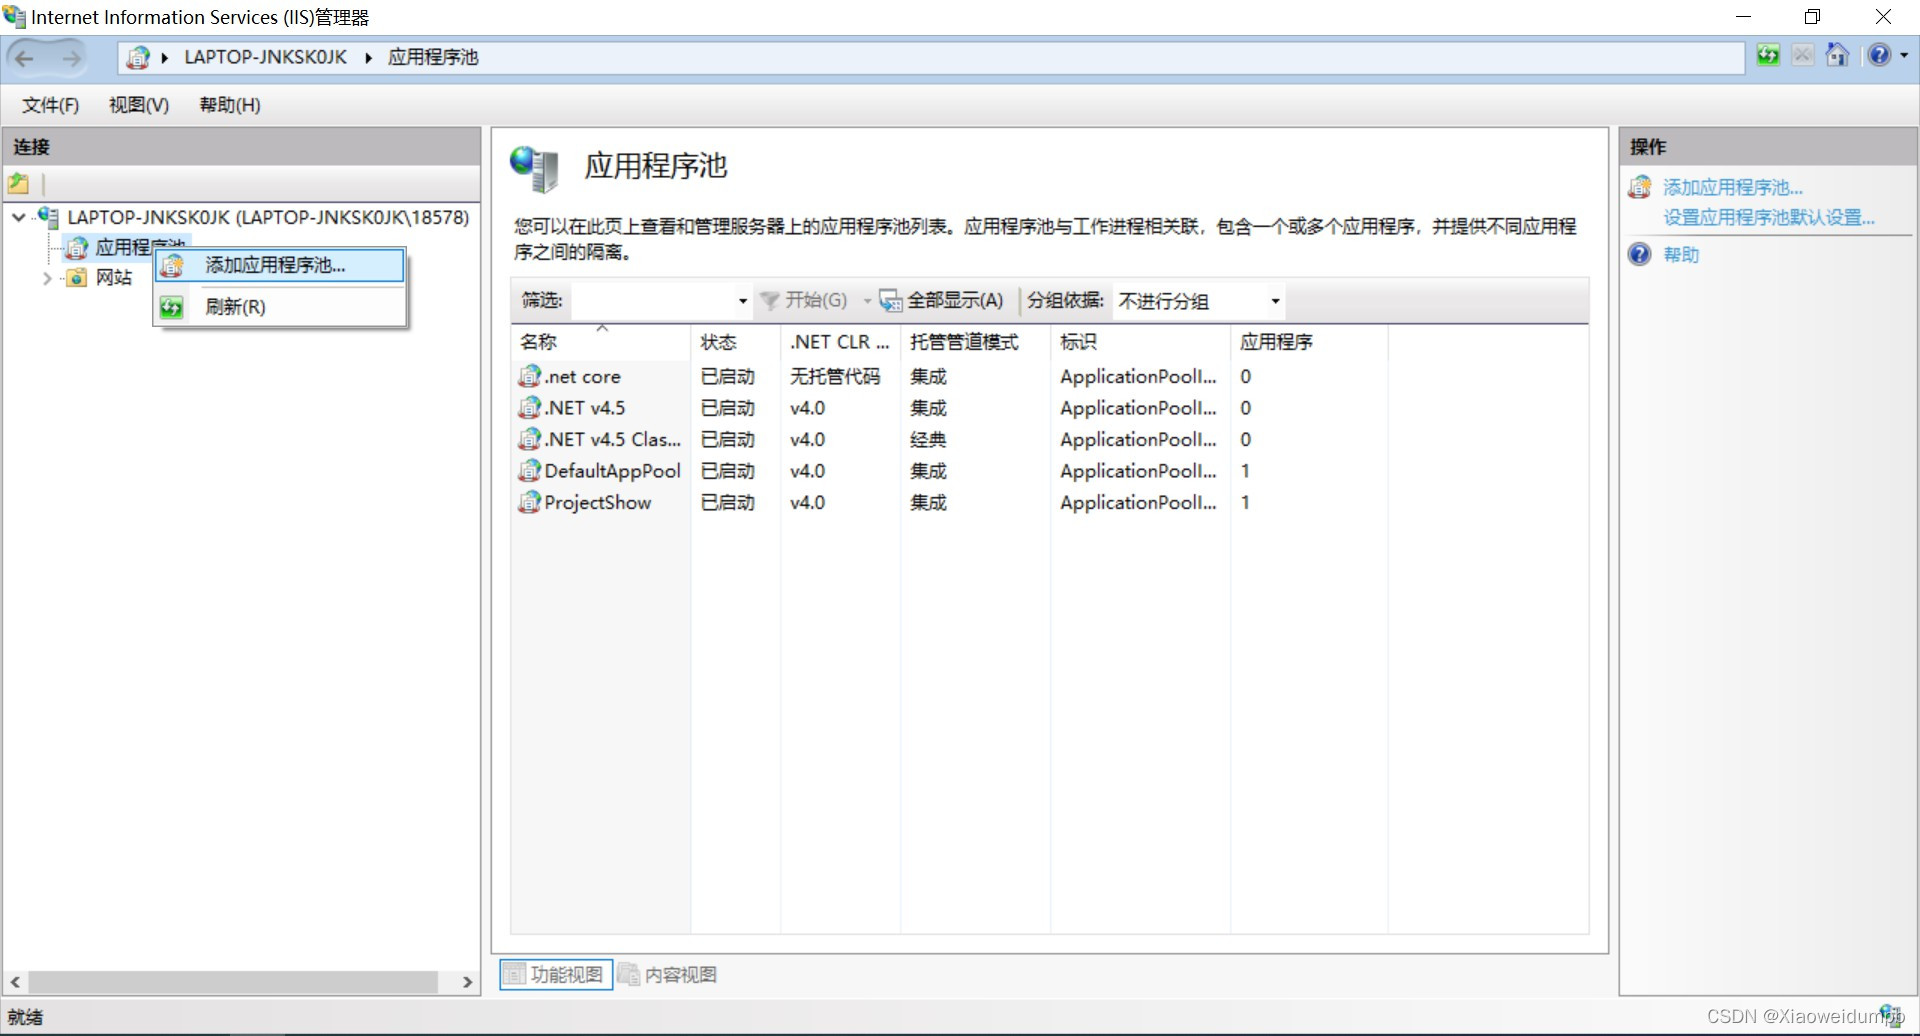The width and height of the screenshot is (1920, 1036).
Task: Select the ProjectShow pool name
Action: (597, 503)
